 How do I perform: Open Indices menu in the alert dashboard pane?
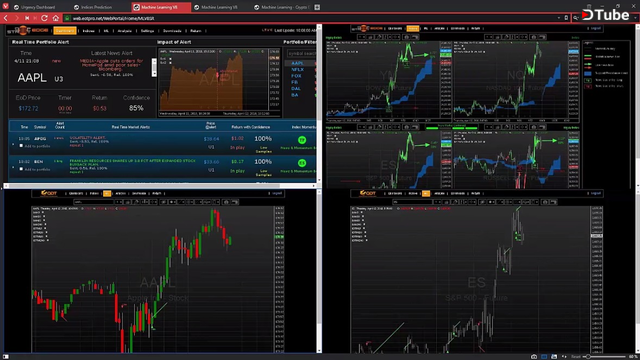(89, 31)
